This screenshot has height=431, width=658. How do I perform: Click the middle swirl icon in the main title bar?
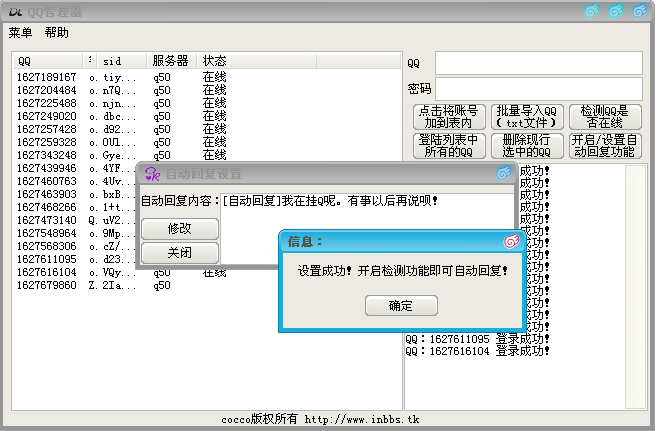tap(617, 11)
